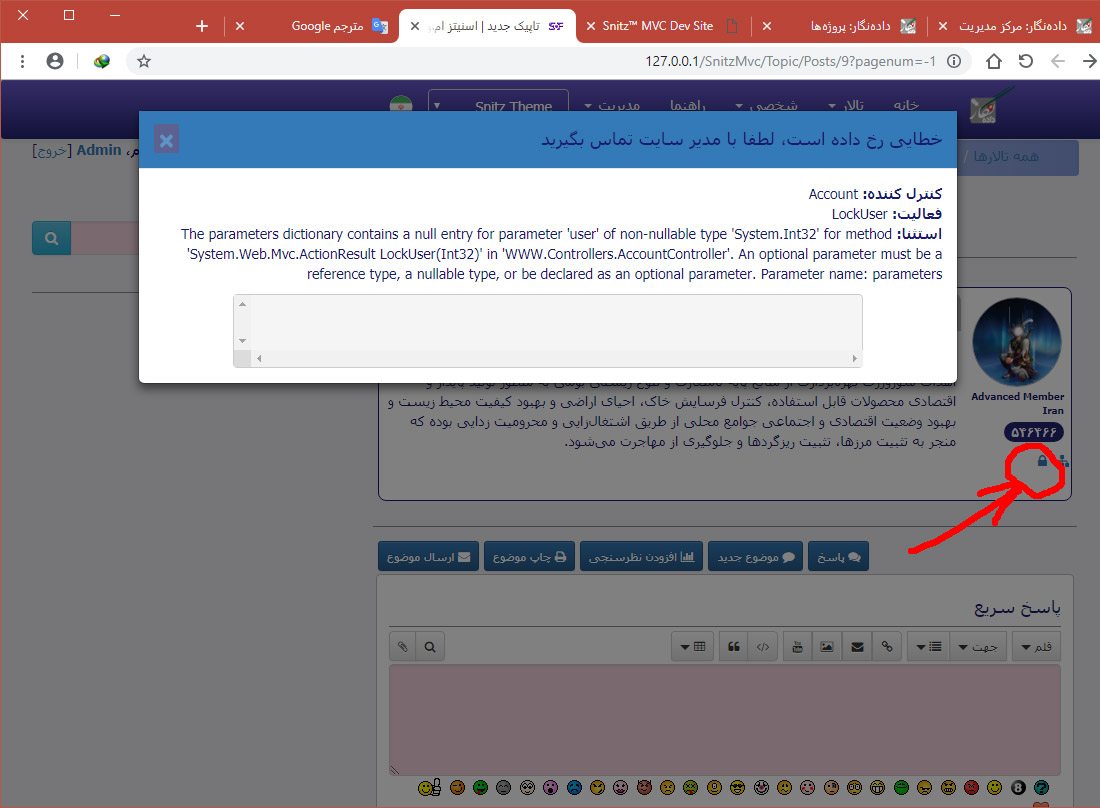Click the lock user icon under avatar
Image resolution: width=1100 pixels, height=808 pixels.
point(1042,461)
